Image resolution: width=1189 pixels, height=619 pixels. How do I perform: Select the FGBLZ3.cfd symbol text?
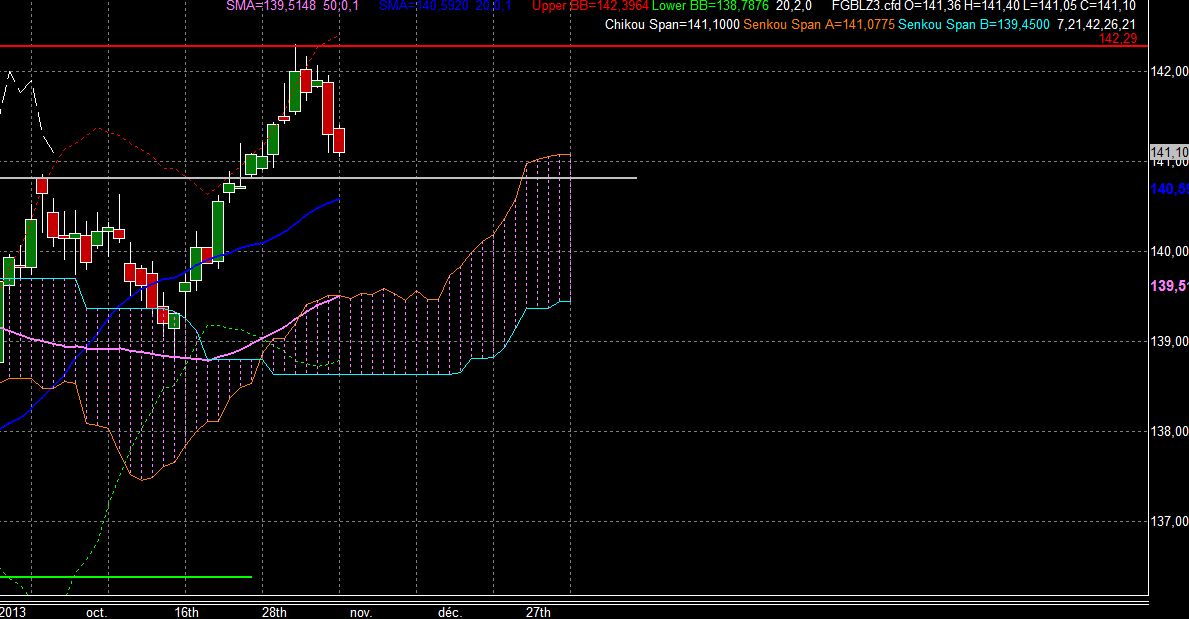tap(866, 5)
